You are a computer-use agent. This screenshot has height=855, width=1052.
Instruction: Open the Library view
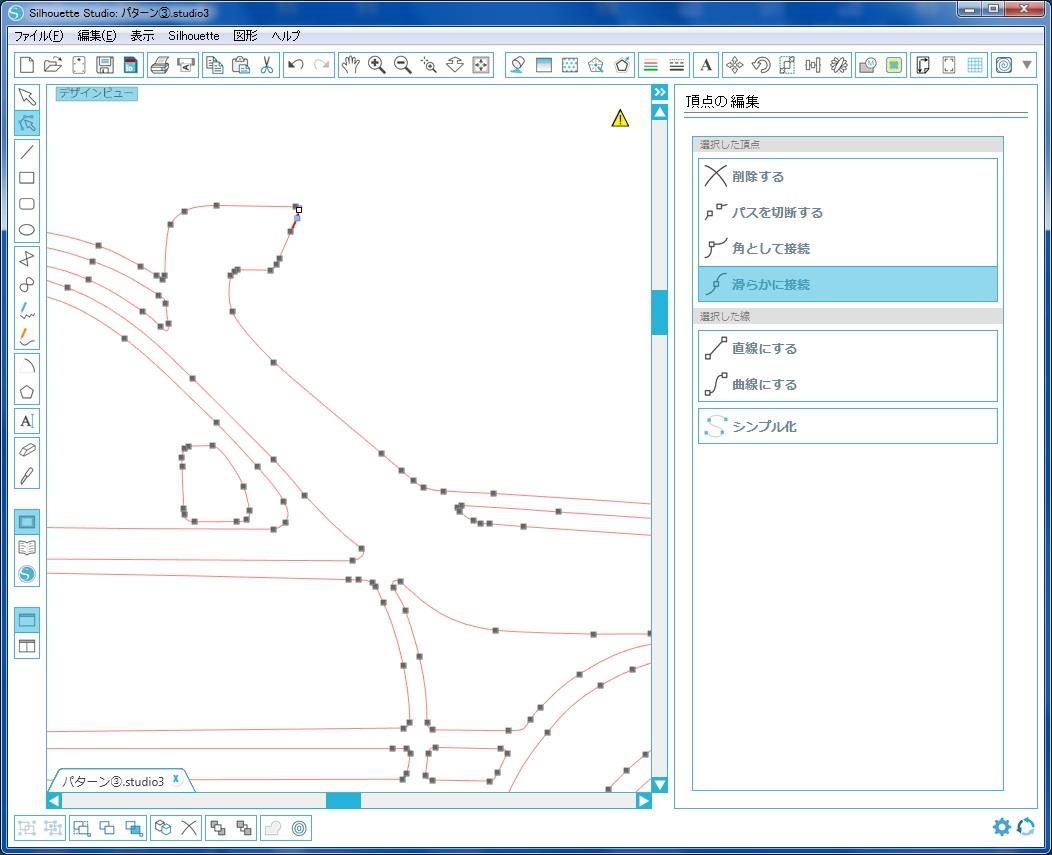coord(27,548)
